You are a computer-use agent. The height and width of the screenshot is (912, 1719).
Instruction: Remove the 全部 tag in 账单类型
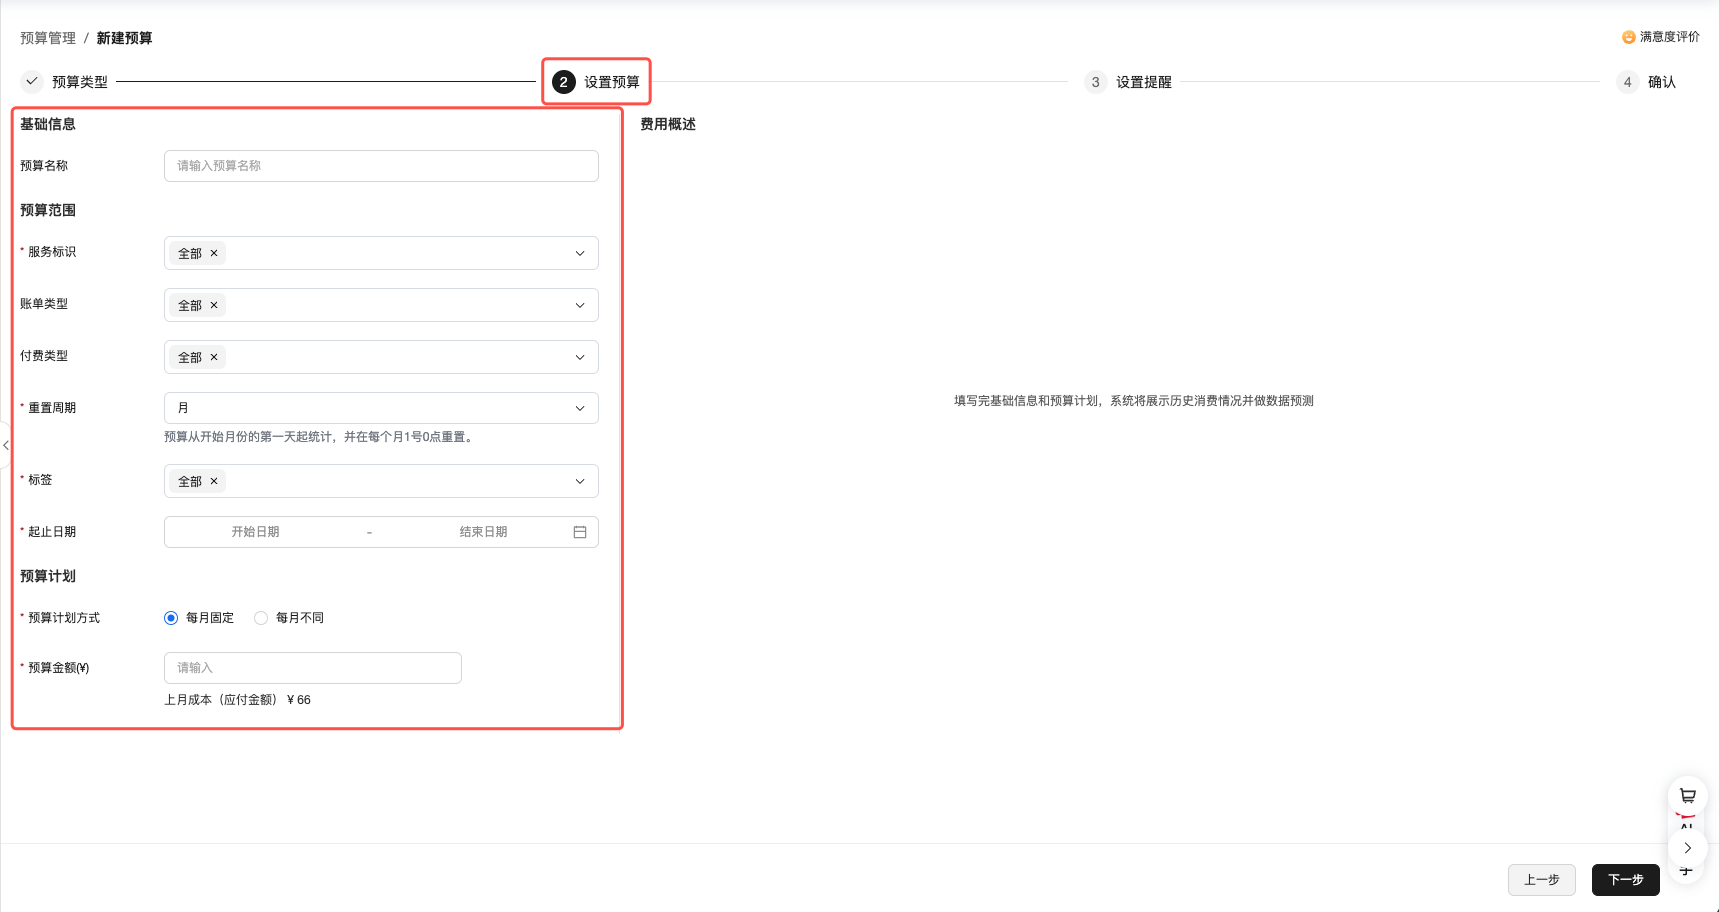[x=214, y=305]
